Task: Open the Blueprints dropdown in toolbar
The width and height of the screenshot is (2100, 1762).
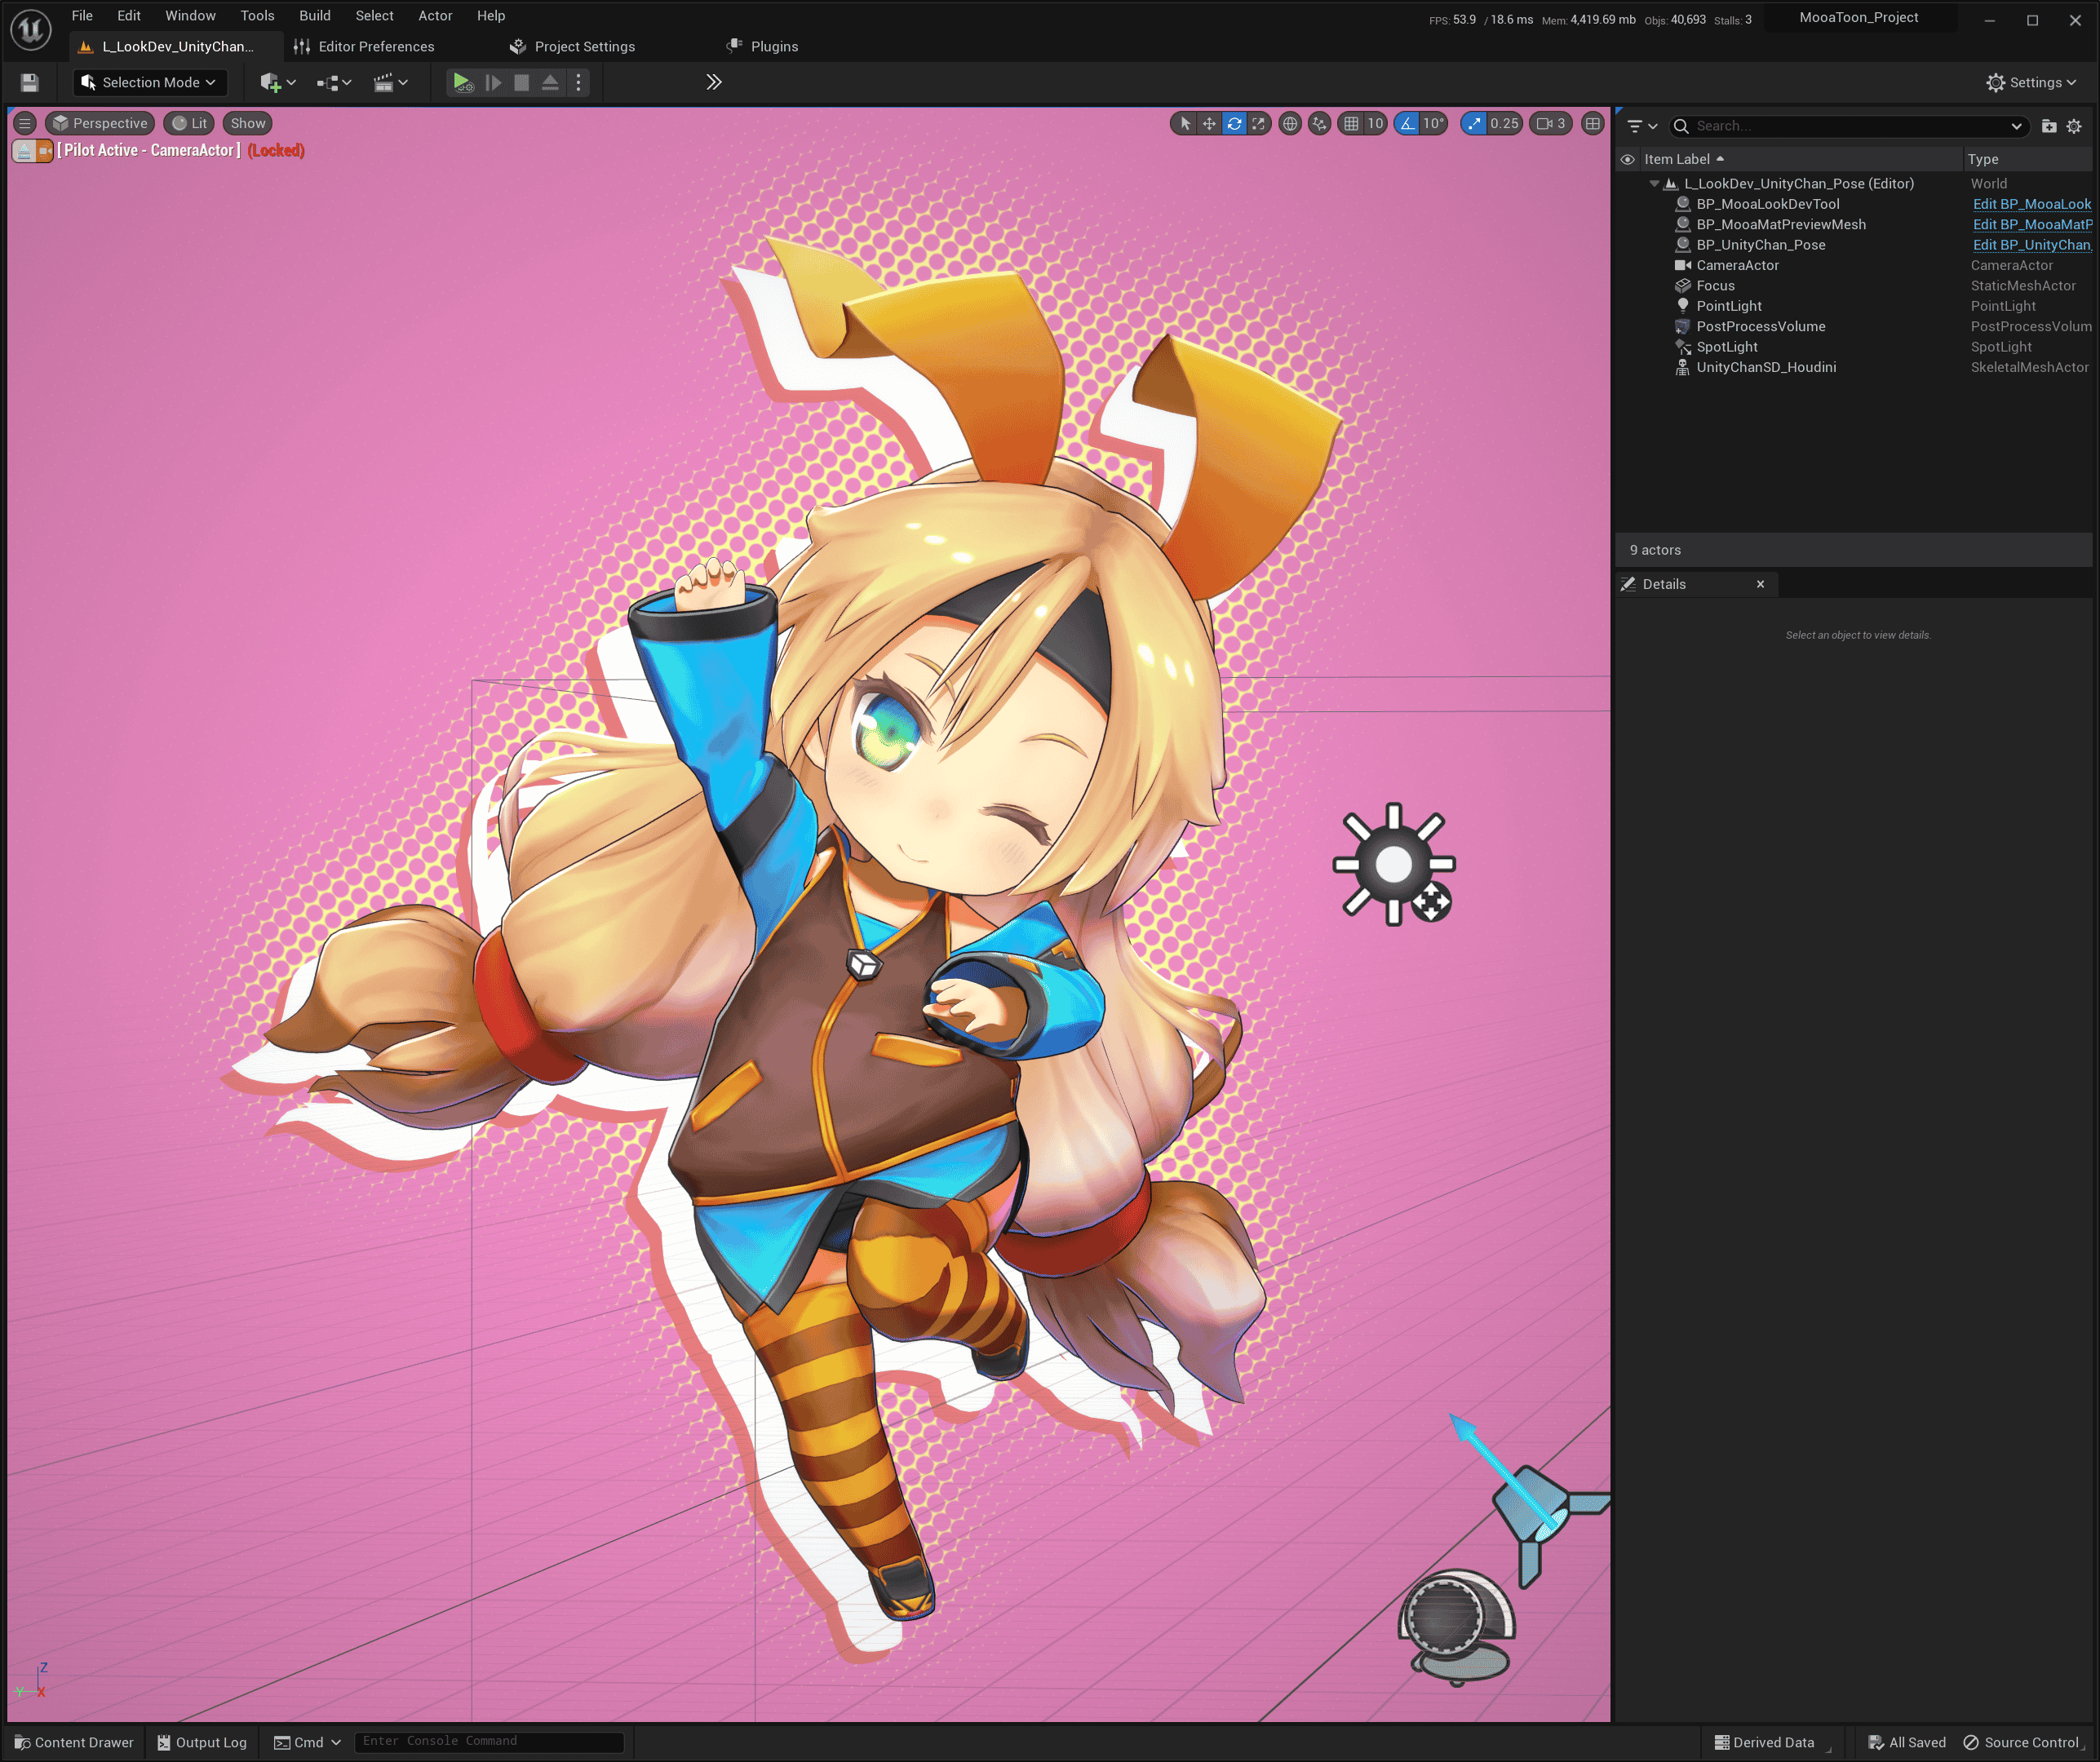Action: point(334,82)
